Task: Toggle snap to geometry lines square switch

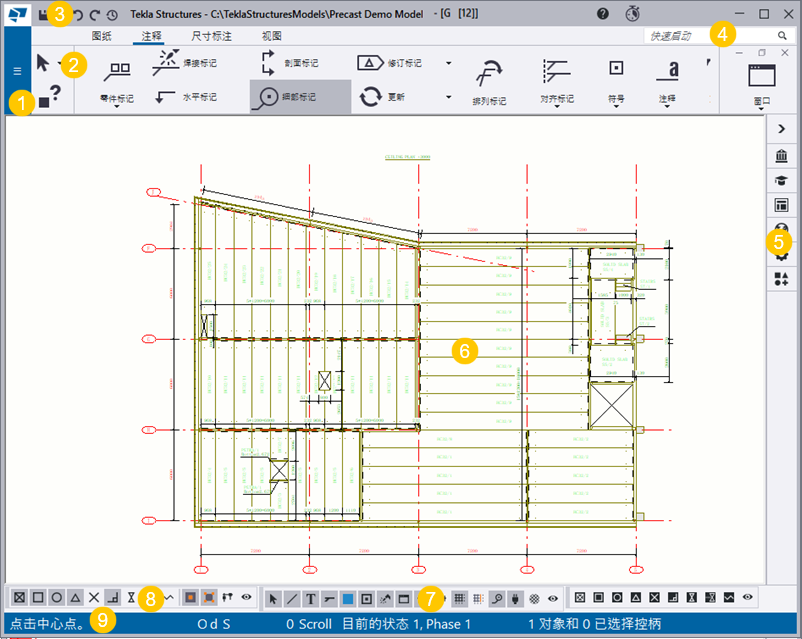Action: pos(38,597)
